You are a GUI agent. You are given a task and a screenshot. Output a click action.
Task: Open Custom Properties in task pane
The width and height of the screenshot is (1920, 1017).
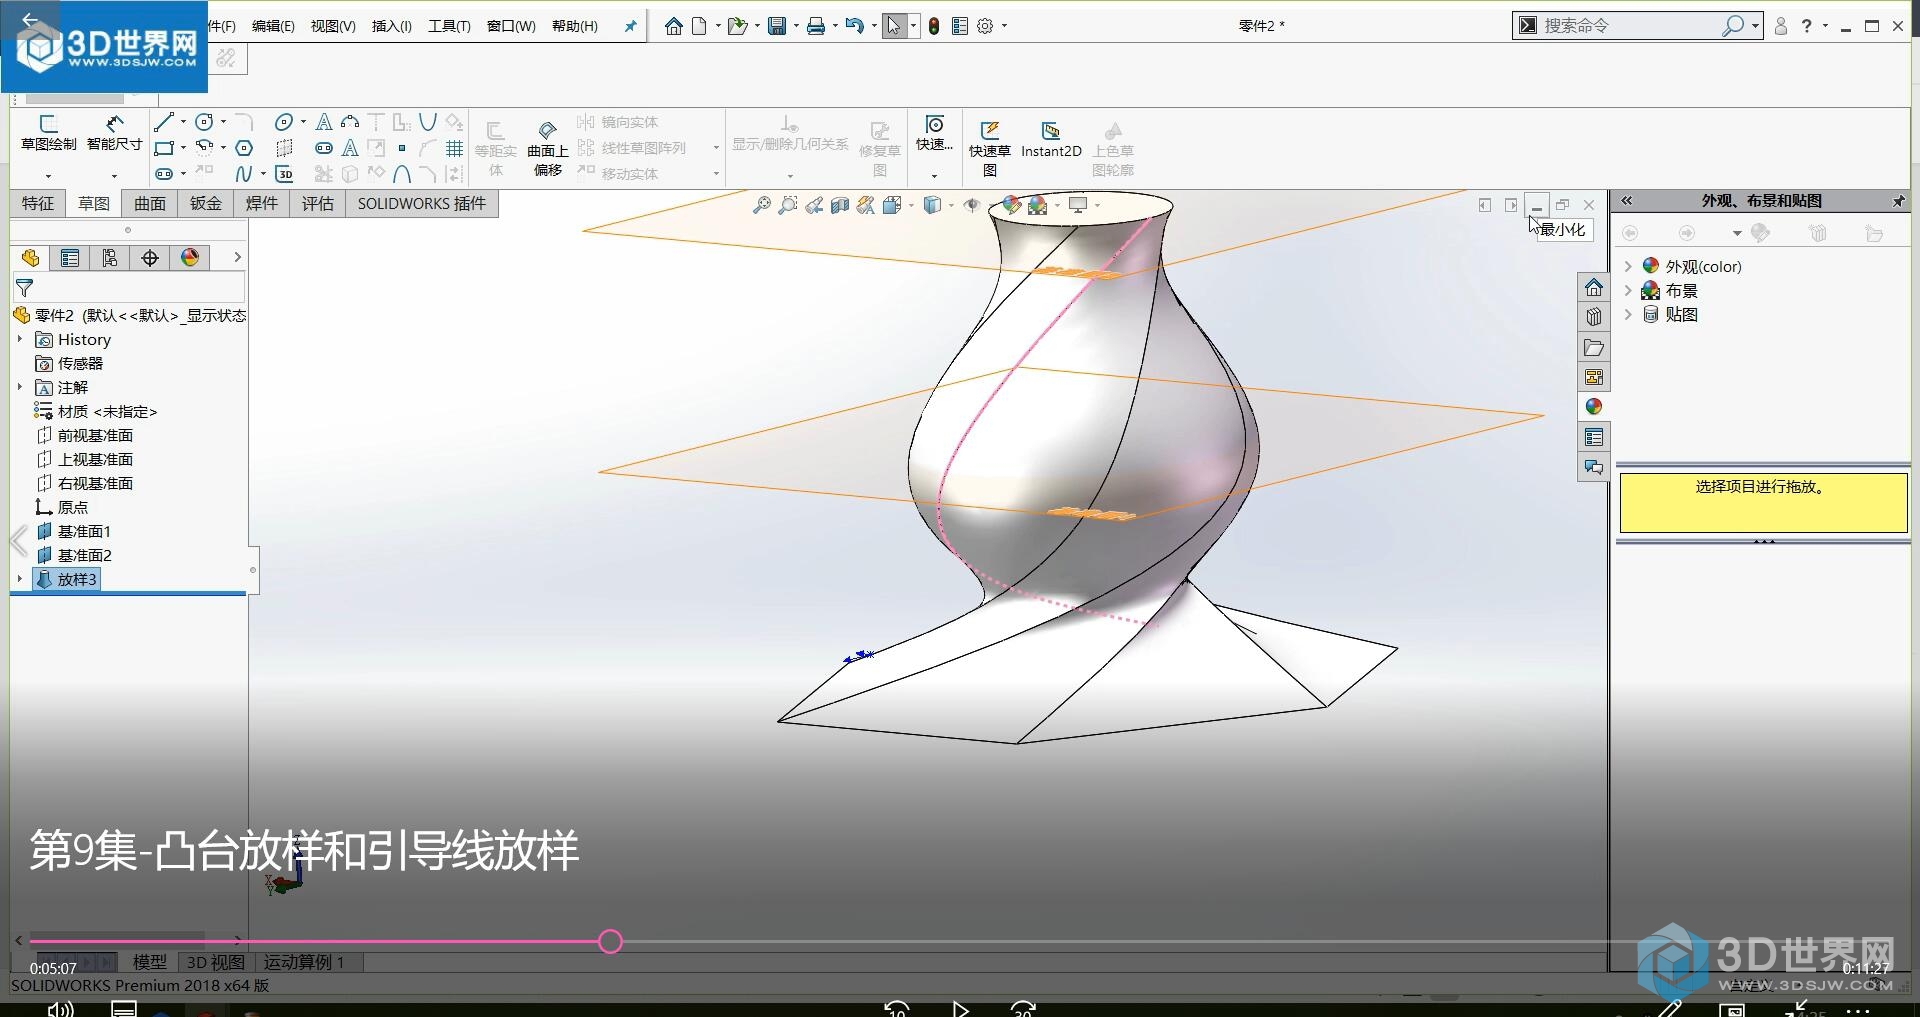pos(1594,437)
